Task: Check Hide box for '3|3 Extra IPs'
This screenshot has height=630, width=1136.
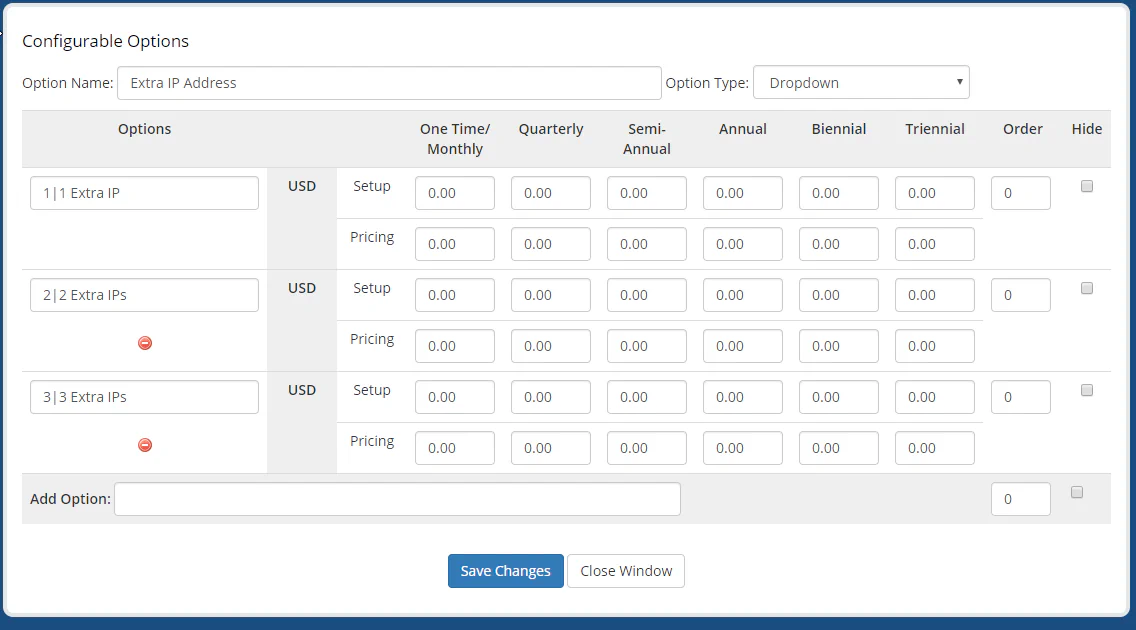Action: point(1087,390)
